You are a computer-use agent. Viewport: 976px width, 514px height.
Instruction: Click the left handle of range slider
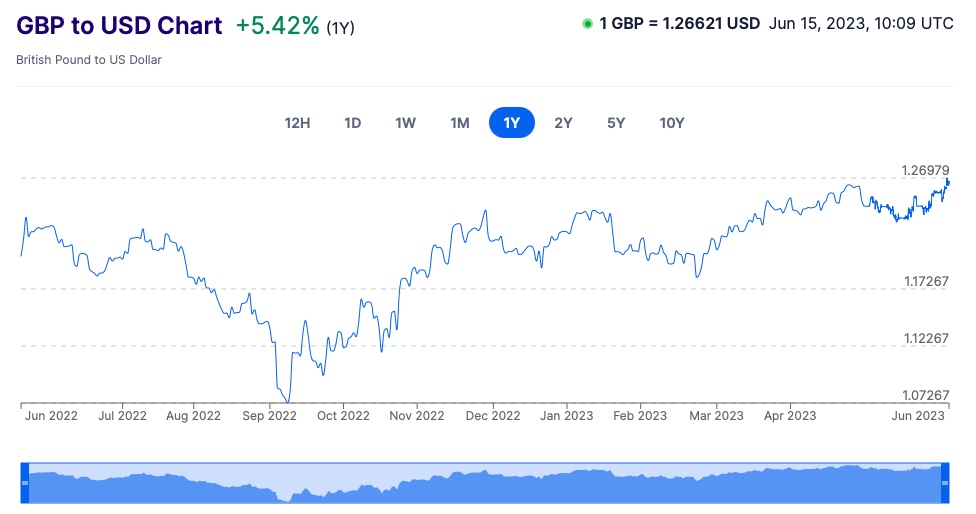[x=26, y=483]
